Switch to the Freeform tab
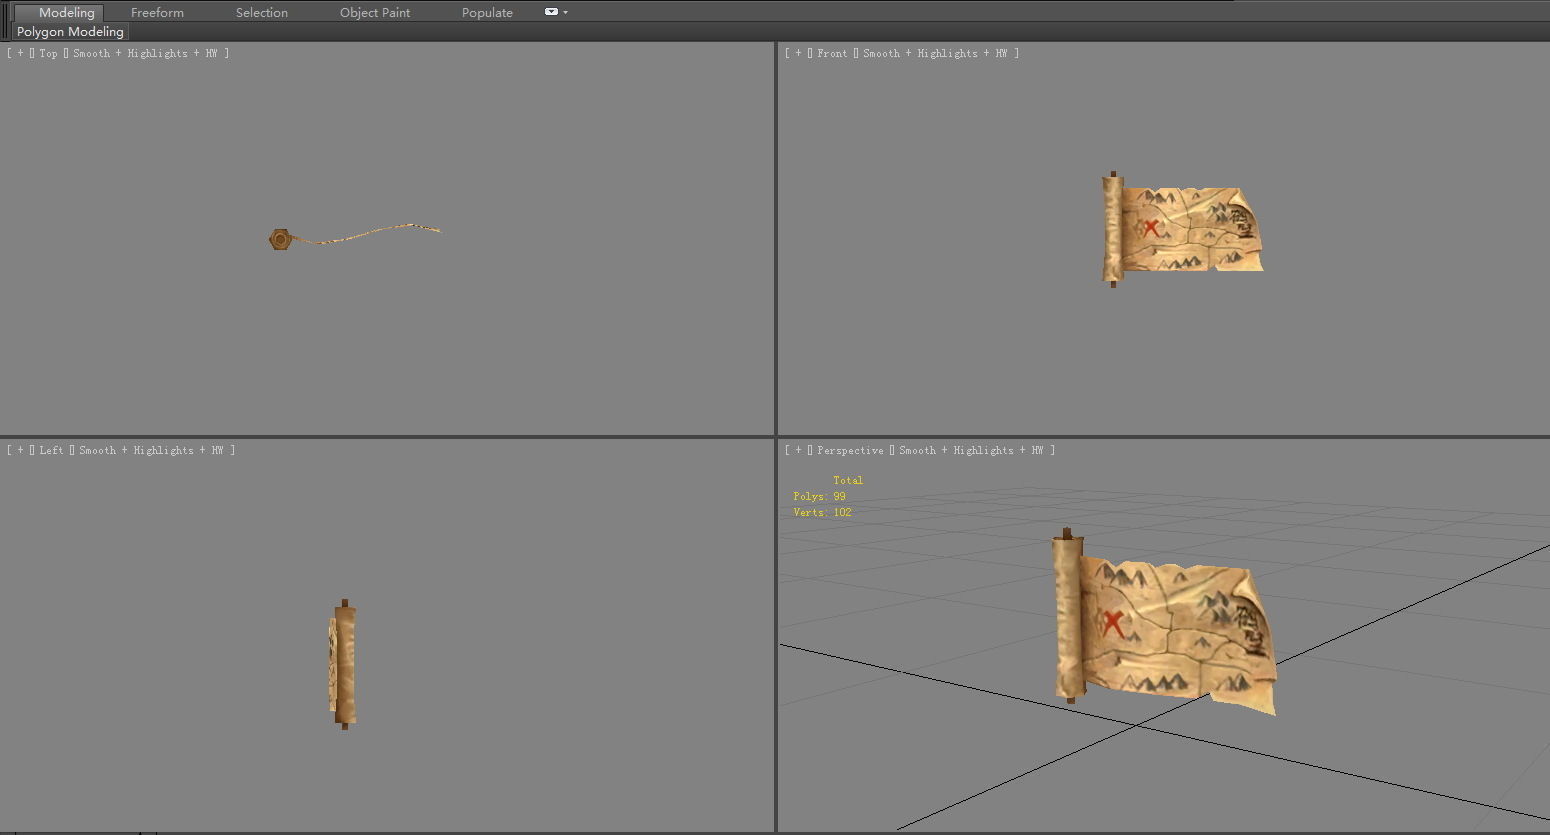 [157, 13]
